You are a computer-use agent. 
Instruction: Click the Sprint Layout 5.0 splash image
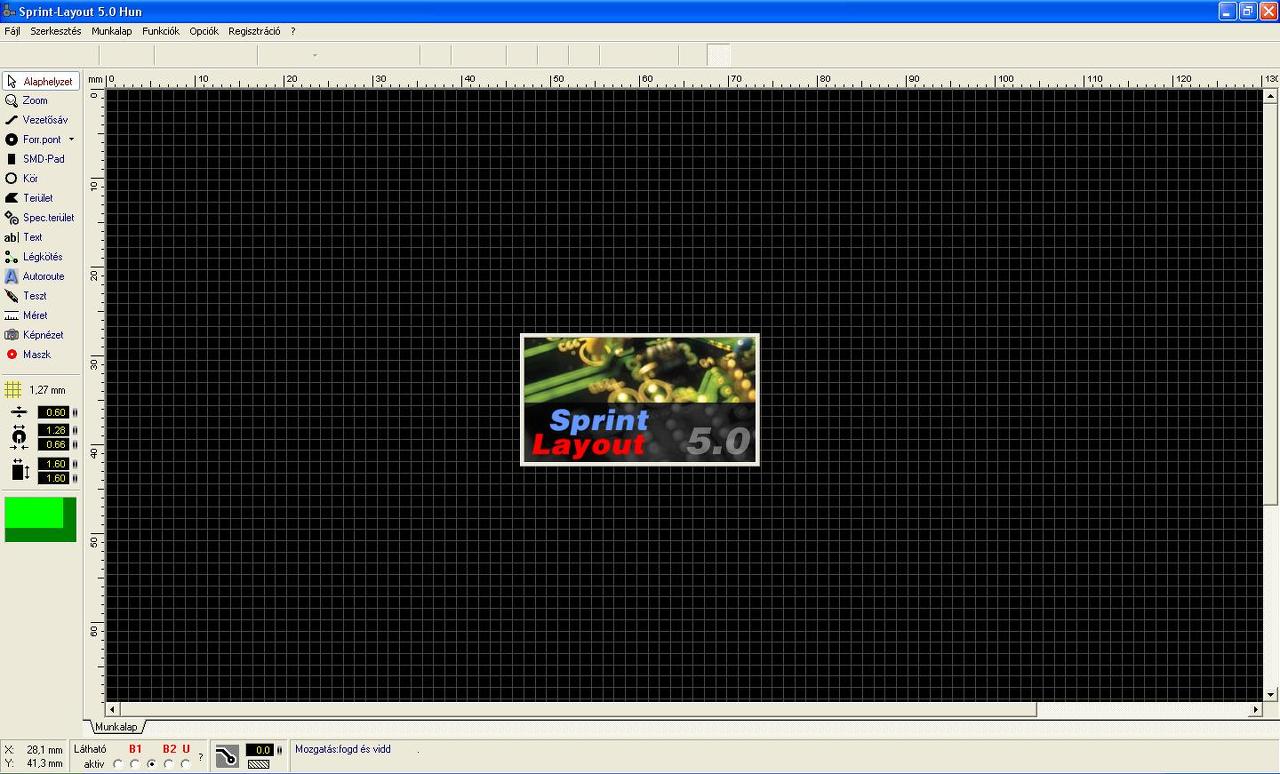[x=640, y=400]
